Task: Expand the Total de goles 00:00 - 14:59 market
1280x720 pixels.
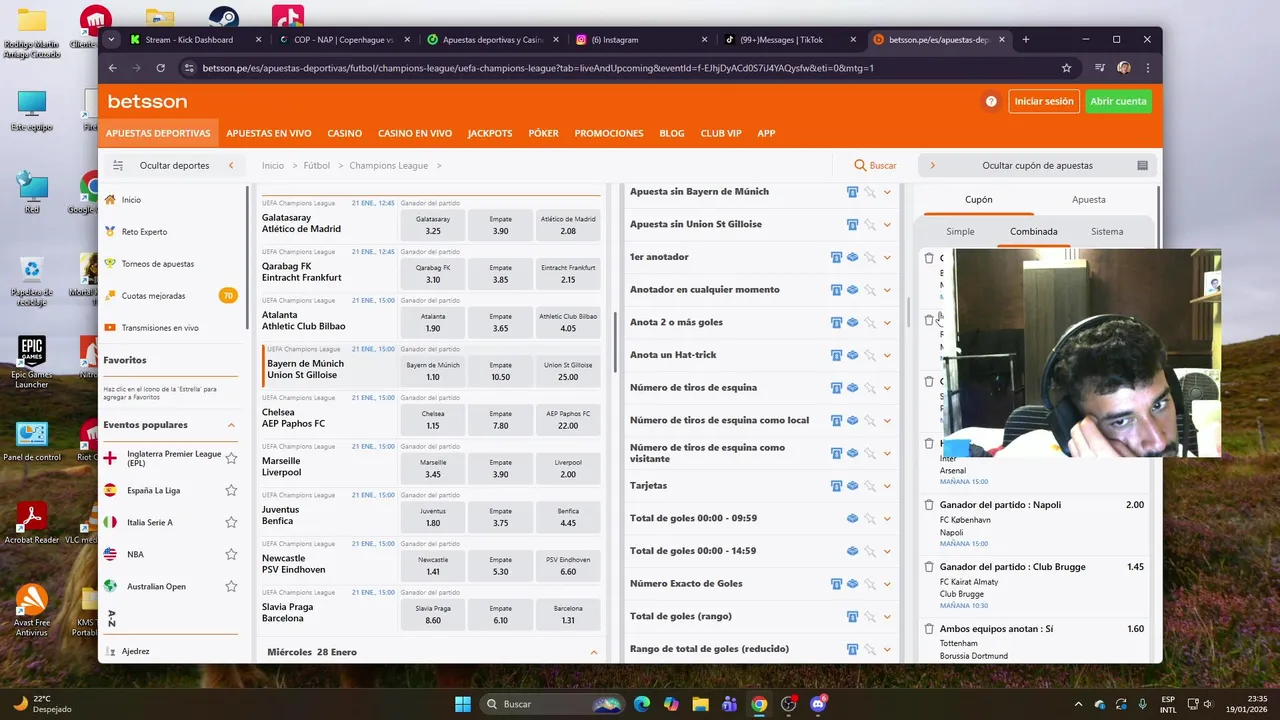Action: [887, 551]
